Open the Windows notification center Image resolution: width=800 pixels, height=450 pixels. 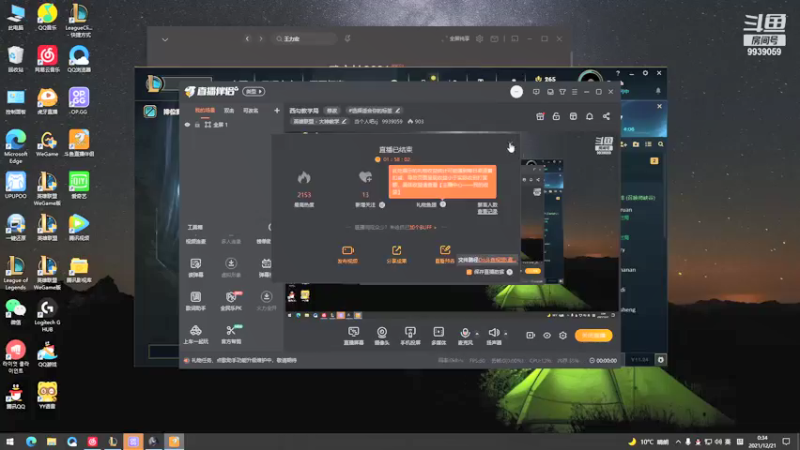(786, 441)
